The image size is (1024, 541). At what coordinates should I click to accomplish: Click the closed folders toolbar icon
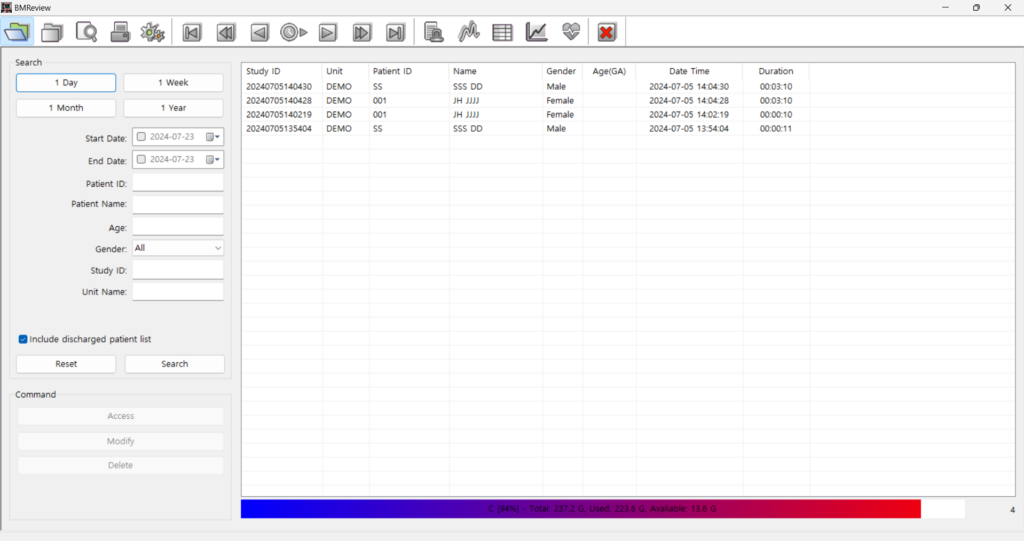[x=52, y=31]
